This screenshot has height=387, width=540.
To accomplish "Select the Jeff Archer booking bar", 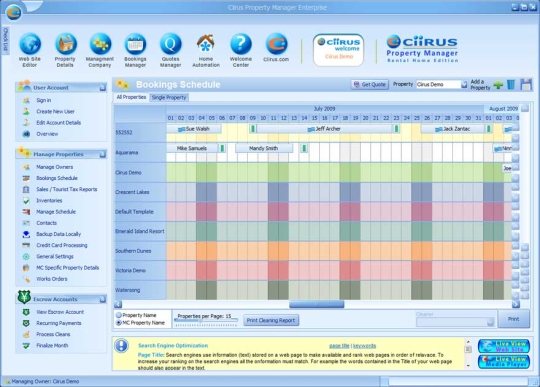I will 324,129.
